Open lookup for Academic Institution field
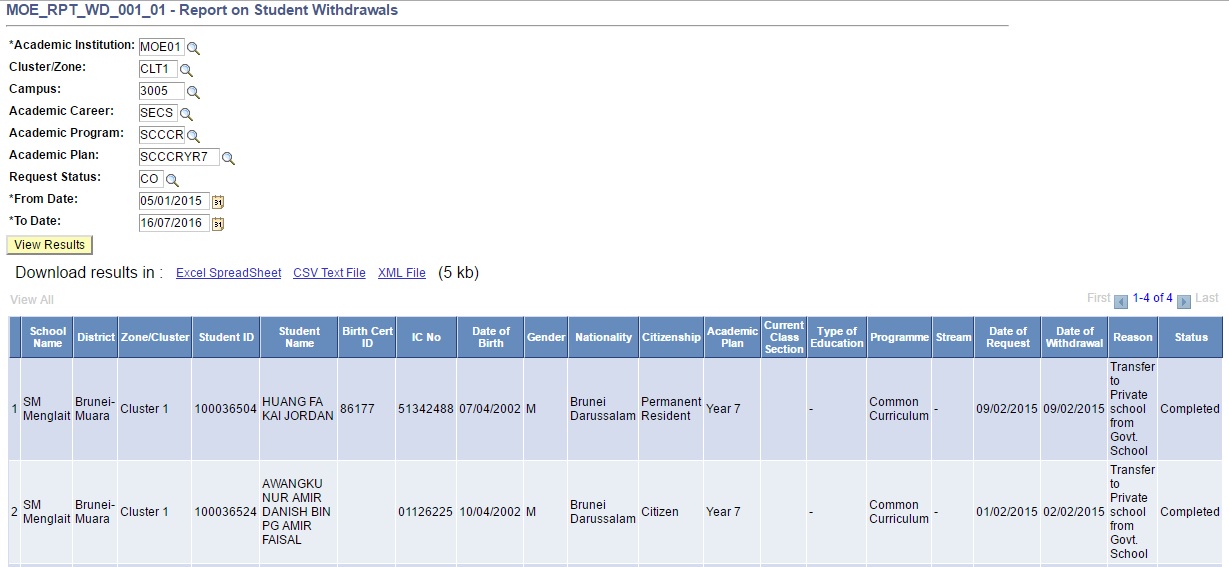 (x=194, y=48)
